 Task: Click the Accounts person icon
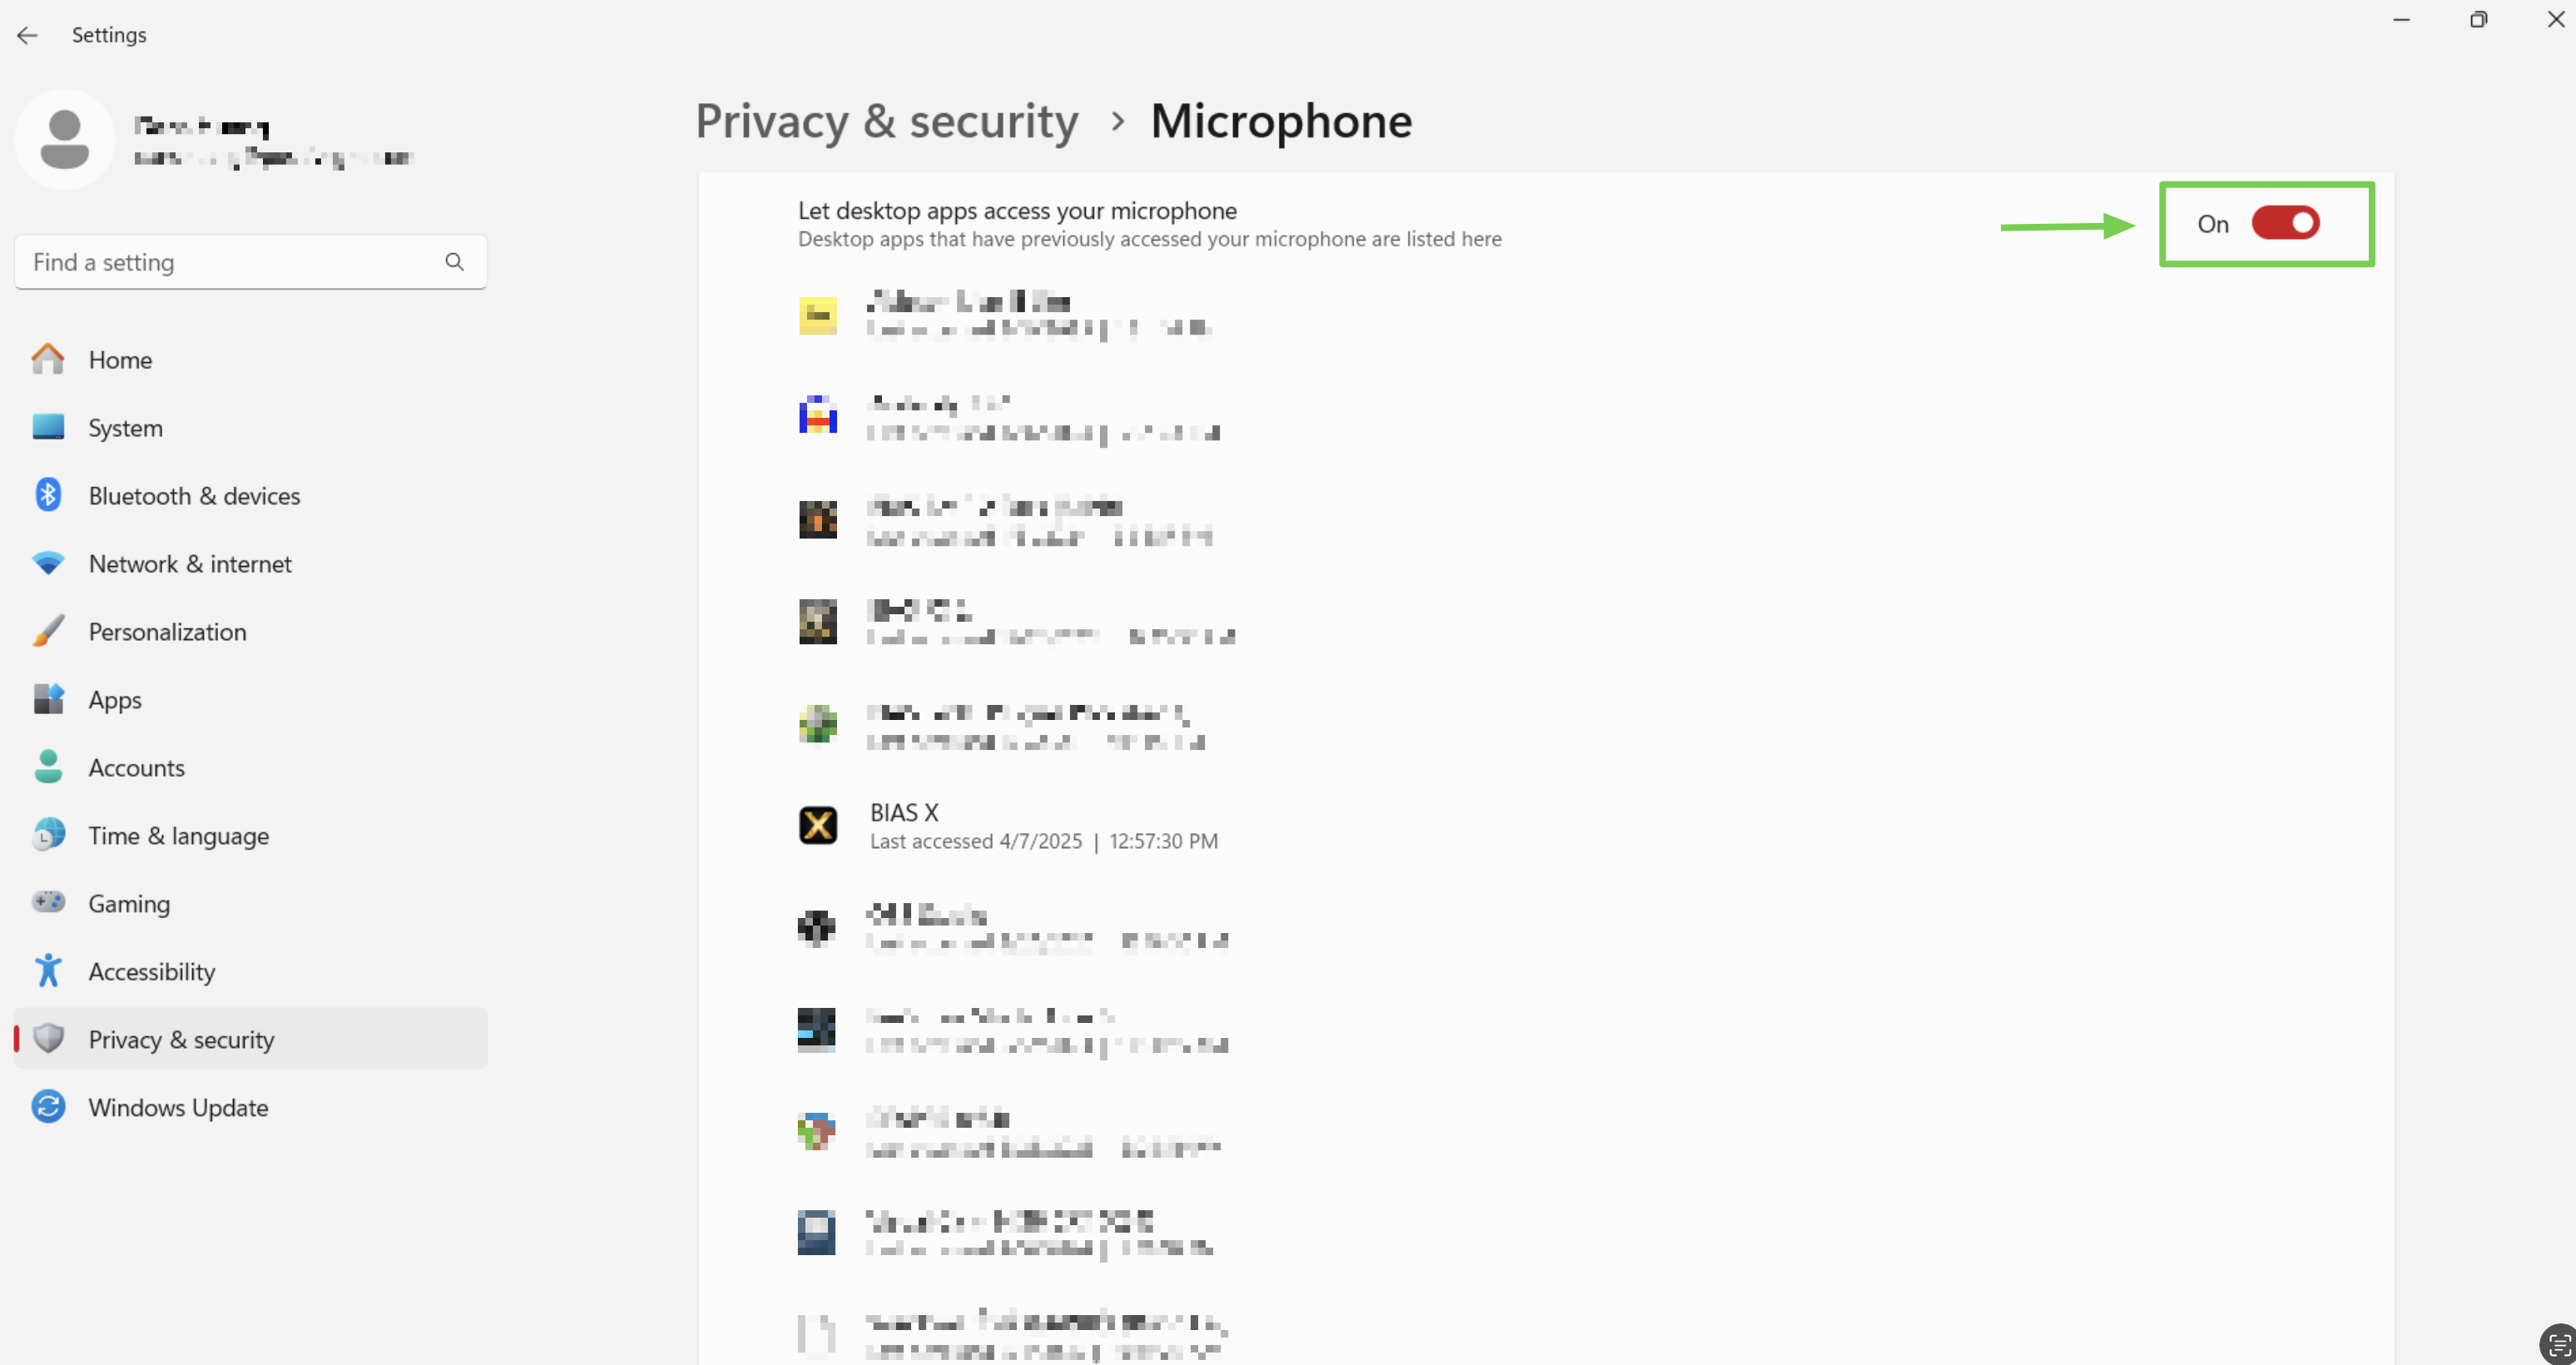48,767
